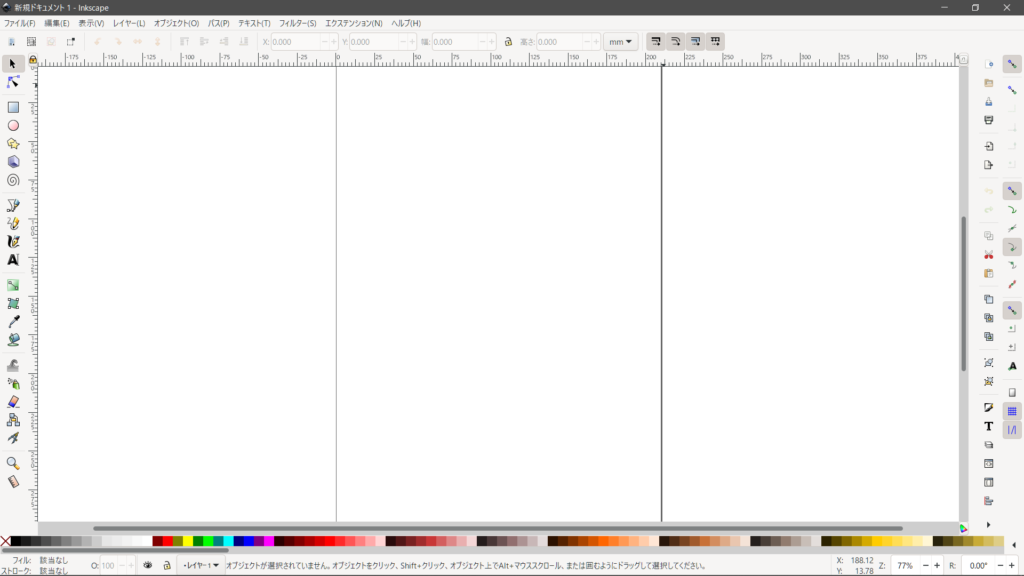Toggle current layer visibility eye
The height and width of the screenshot is (576, 1024).
click(x=148, y=566)
